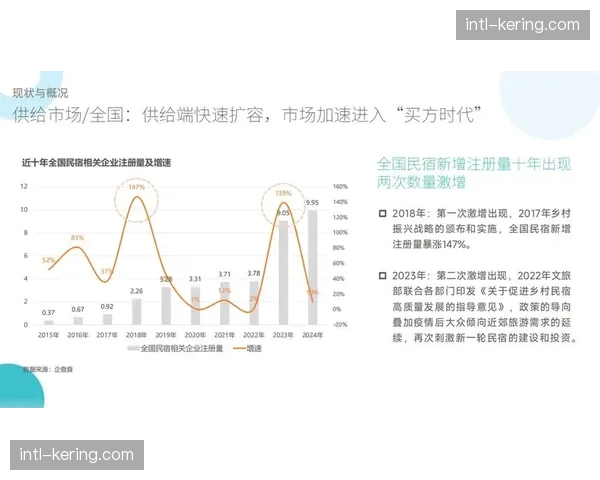
Task: Select the paragraph starting '2023年：第二次激增出现'
Action: [x=484, y=307]
